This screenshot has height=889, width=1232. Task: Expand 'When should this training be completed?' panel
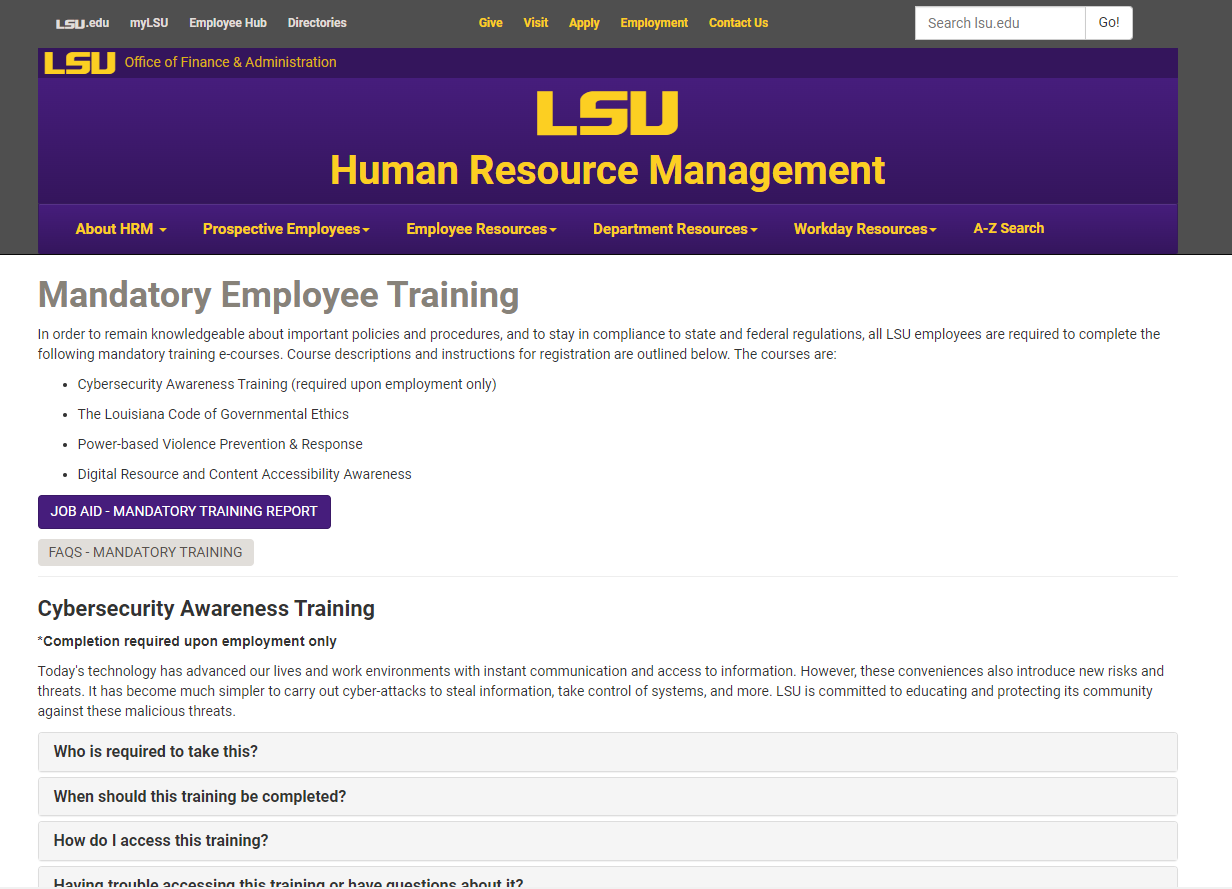(x=608, y=797)
